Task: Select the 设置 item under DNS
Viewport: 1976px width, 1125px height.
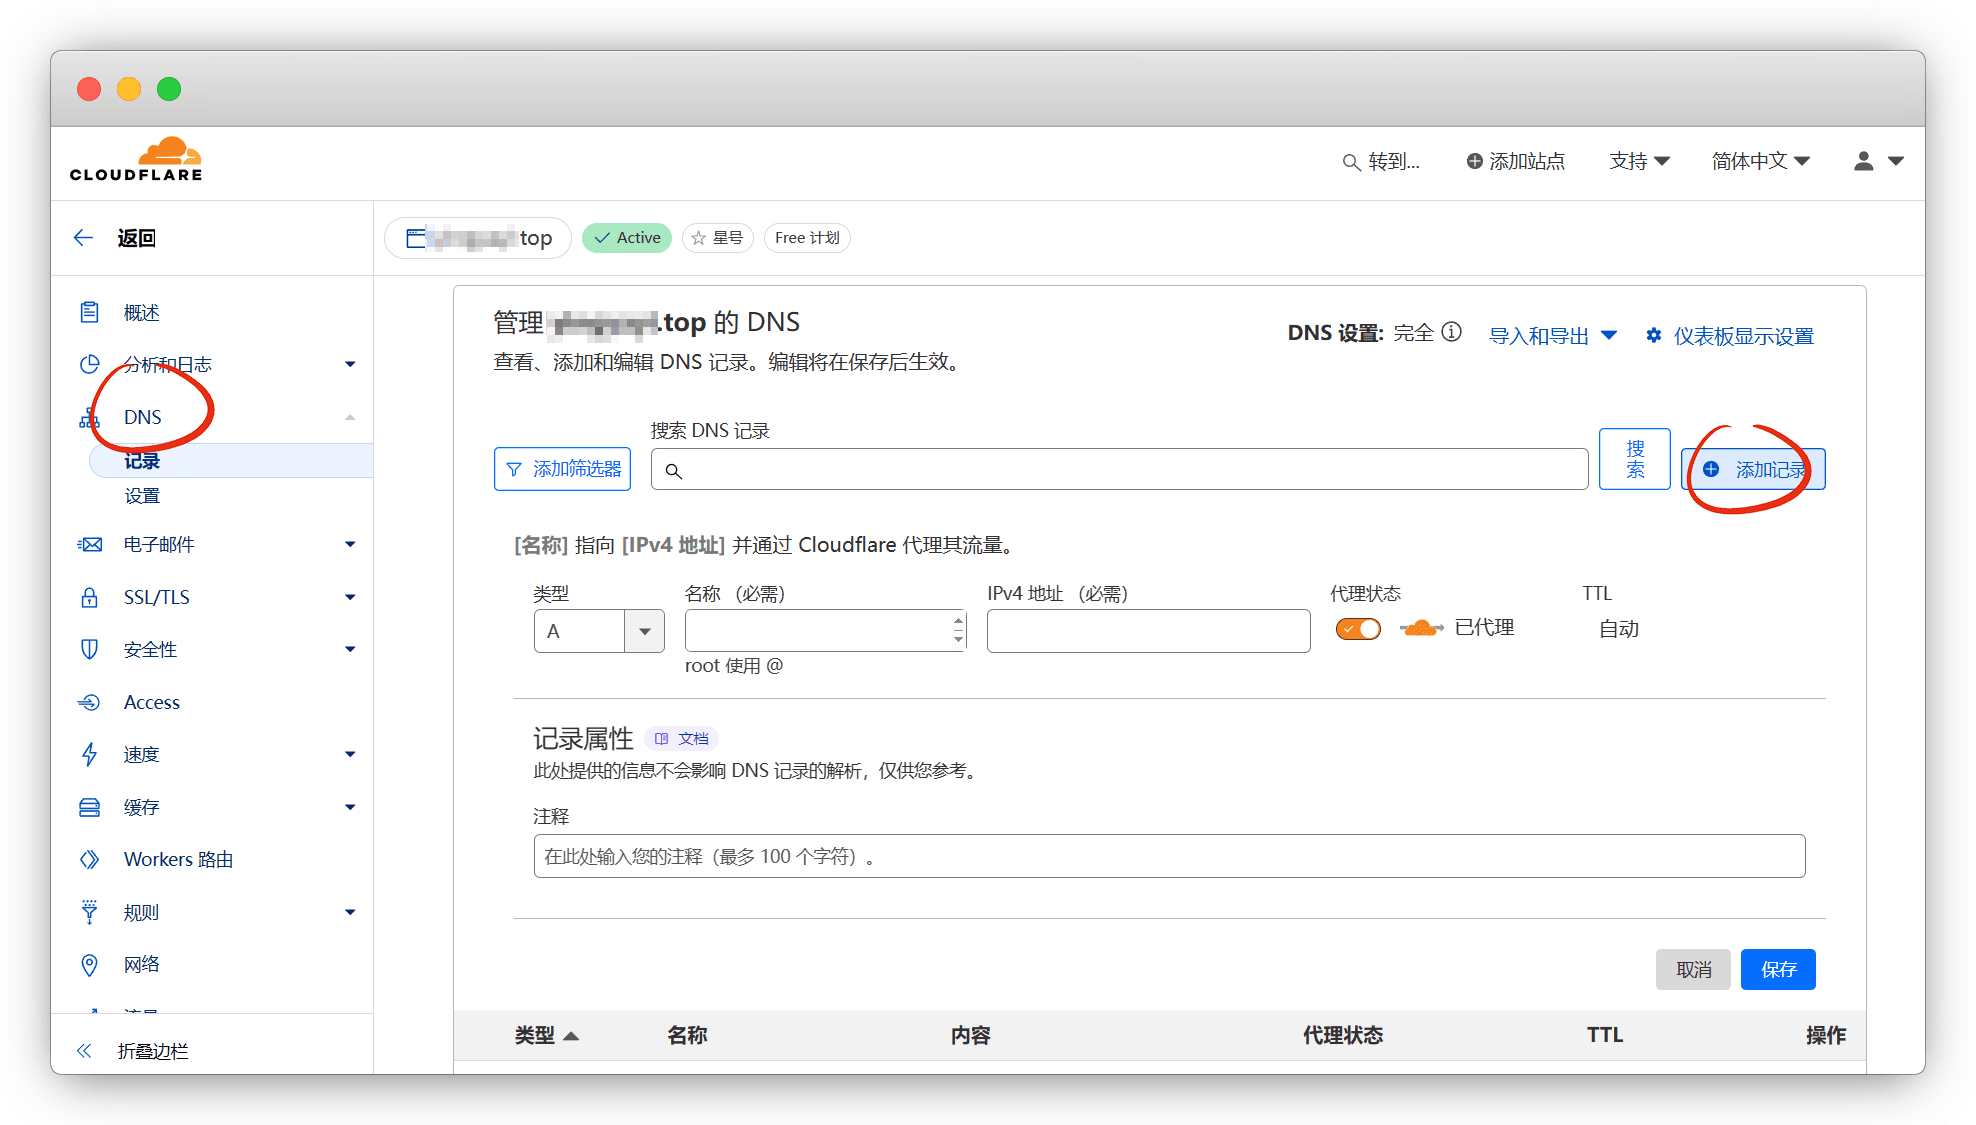Action: click(x=142, y=496)
